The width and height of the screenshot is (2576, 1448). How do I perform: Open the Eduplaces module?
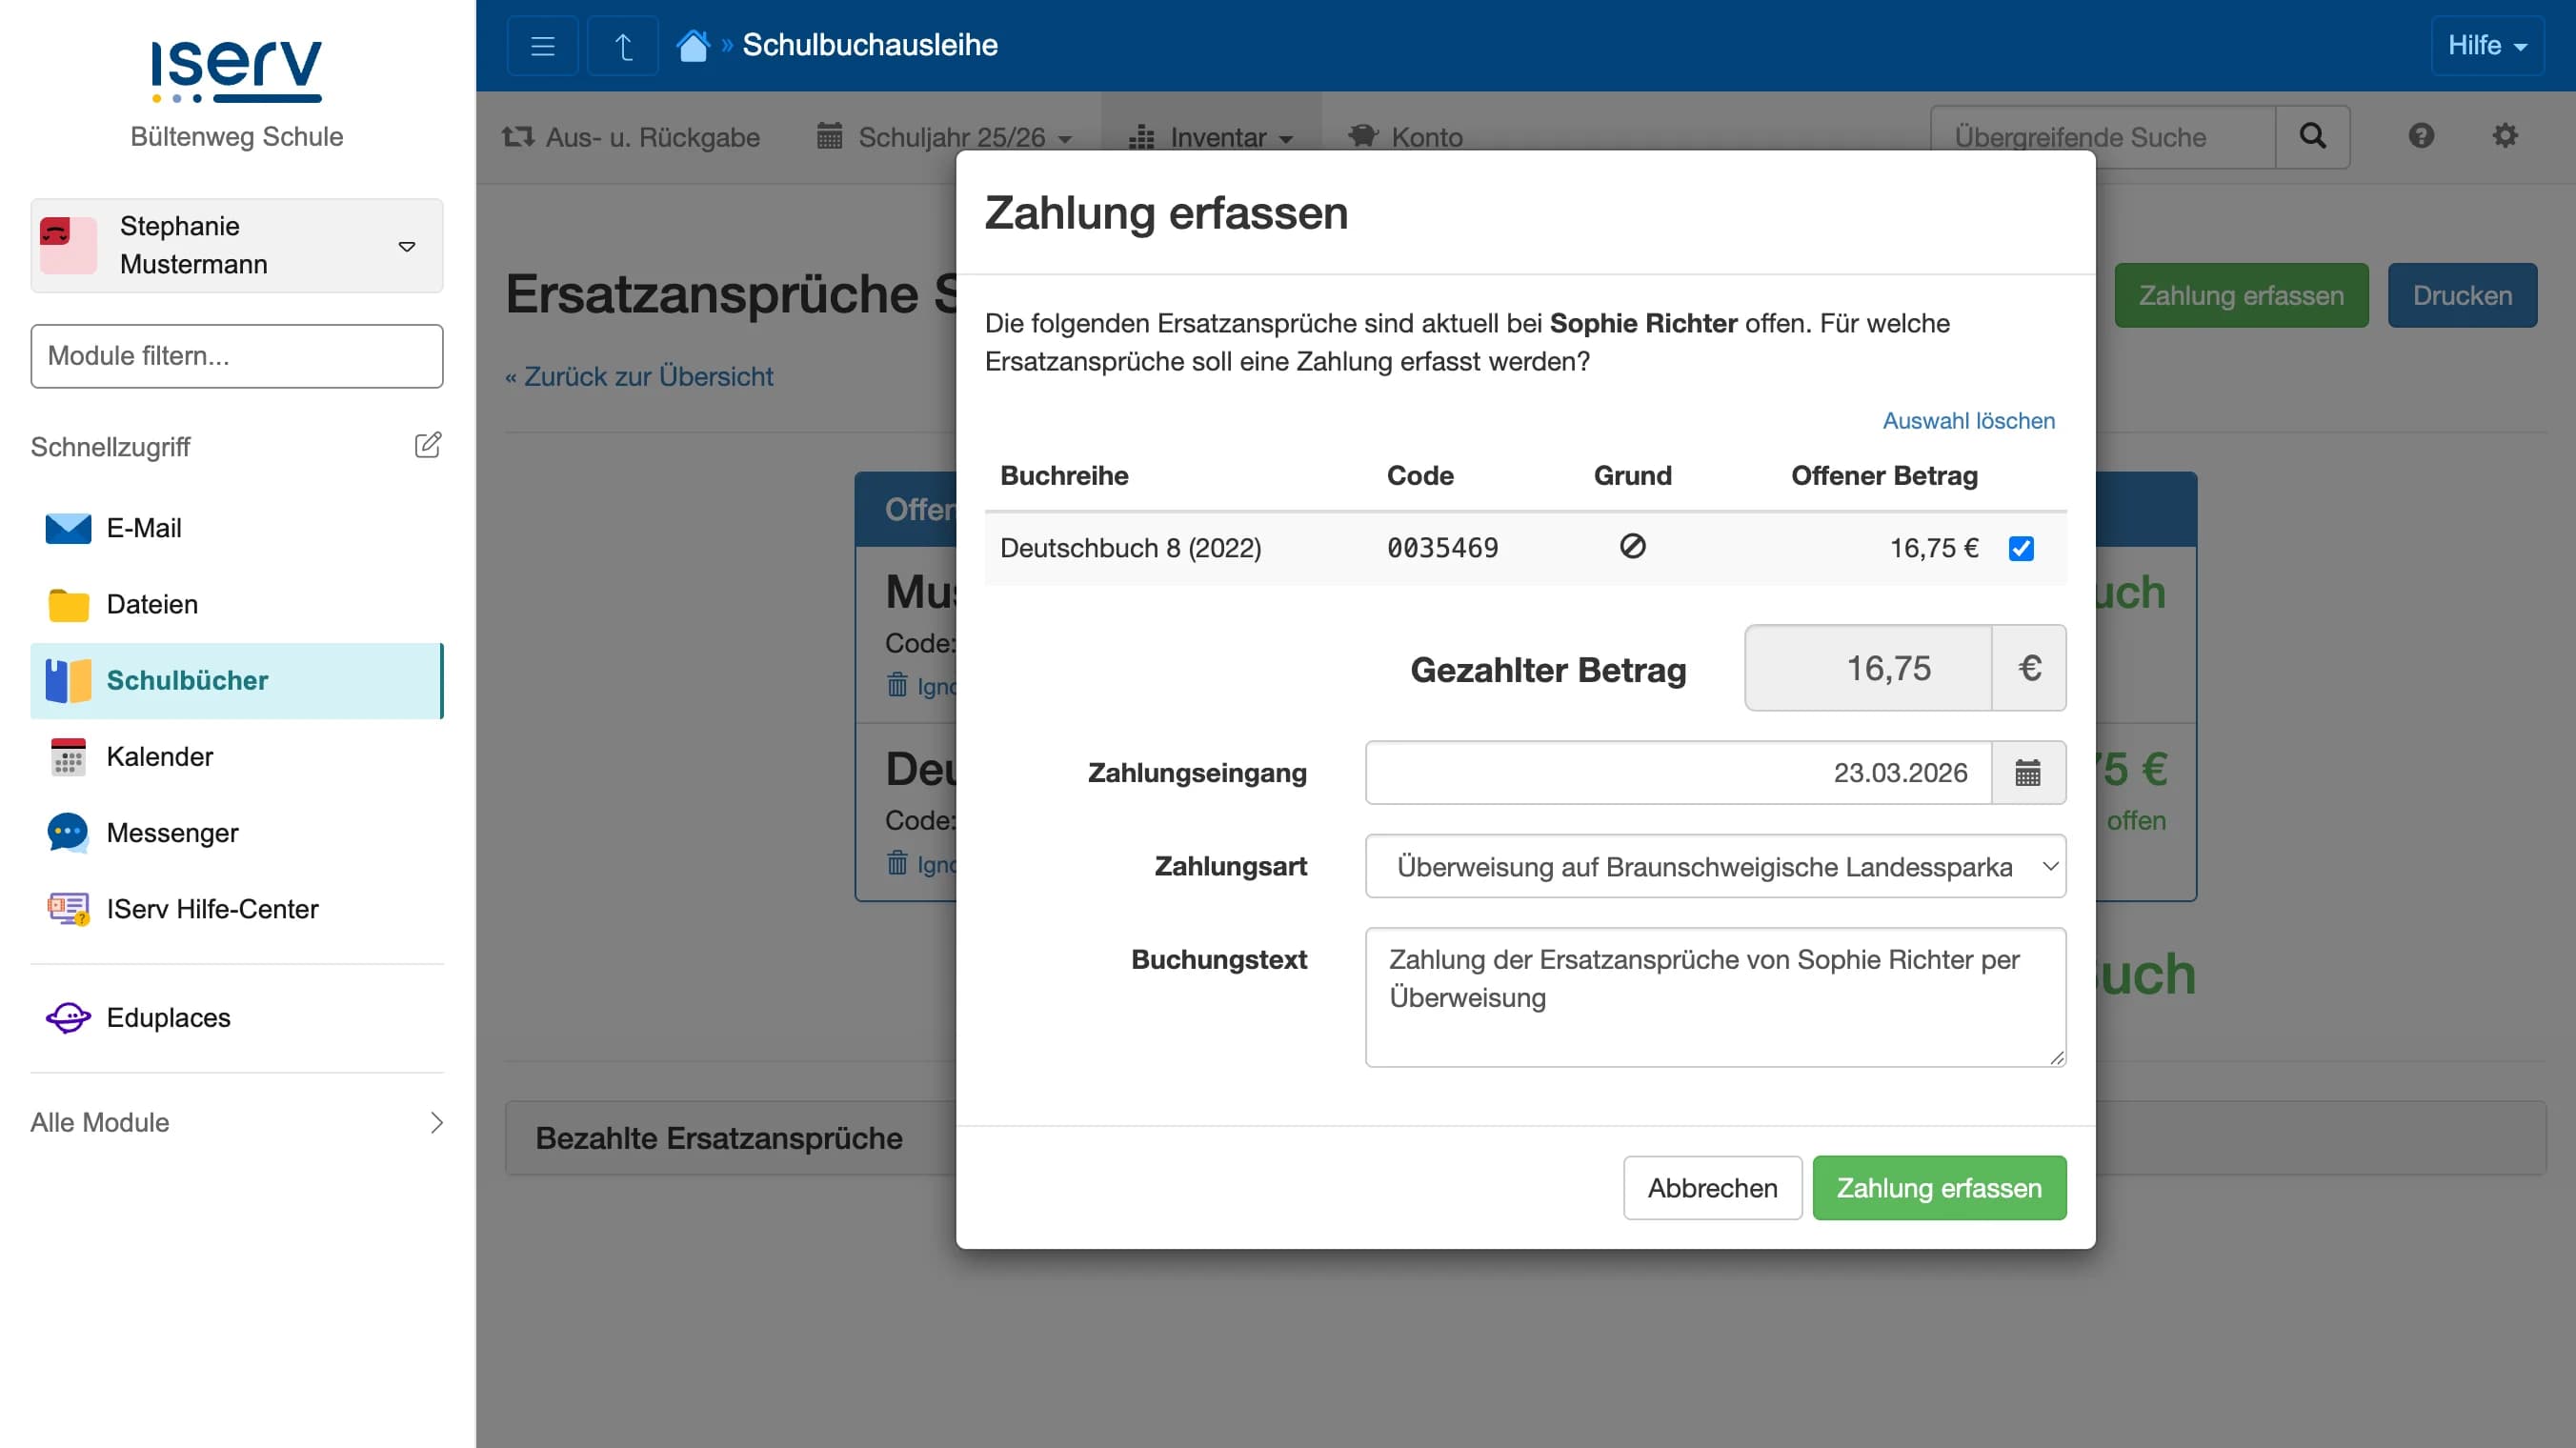[168, 1017]
